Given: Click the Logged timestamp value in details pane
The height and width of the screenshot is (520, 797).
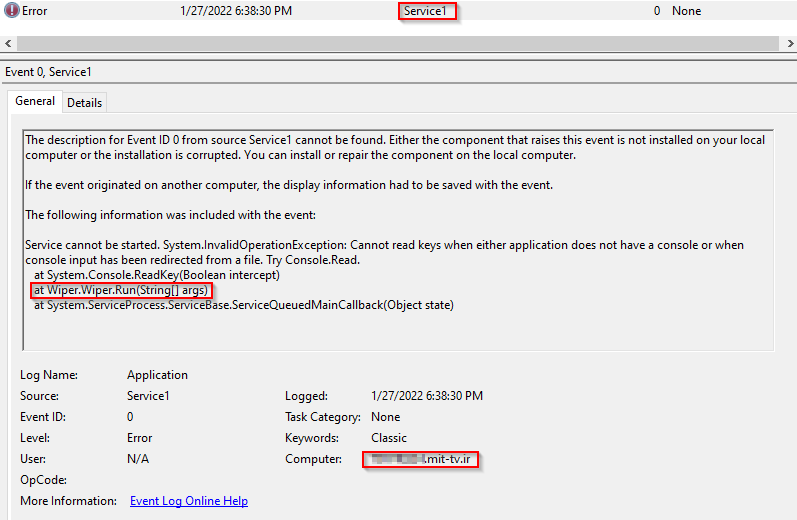Looking at the screenshot, I should tap(426, 396).
